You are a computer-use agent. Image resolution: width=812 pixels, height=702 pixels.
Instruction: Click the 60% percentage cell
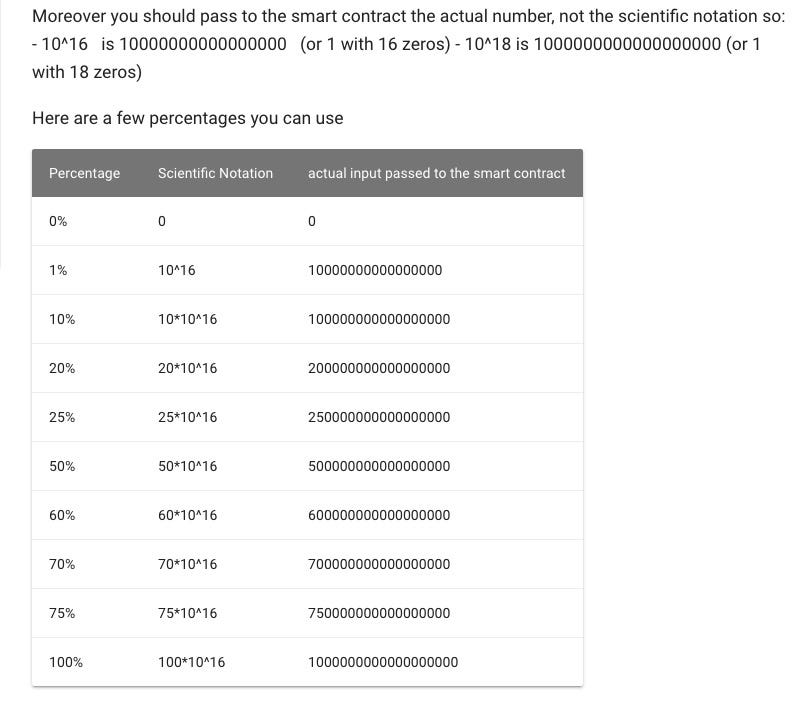(62, 515)
